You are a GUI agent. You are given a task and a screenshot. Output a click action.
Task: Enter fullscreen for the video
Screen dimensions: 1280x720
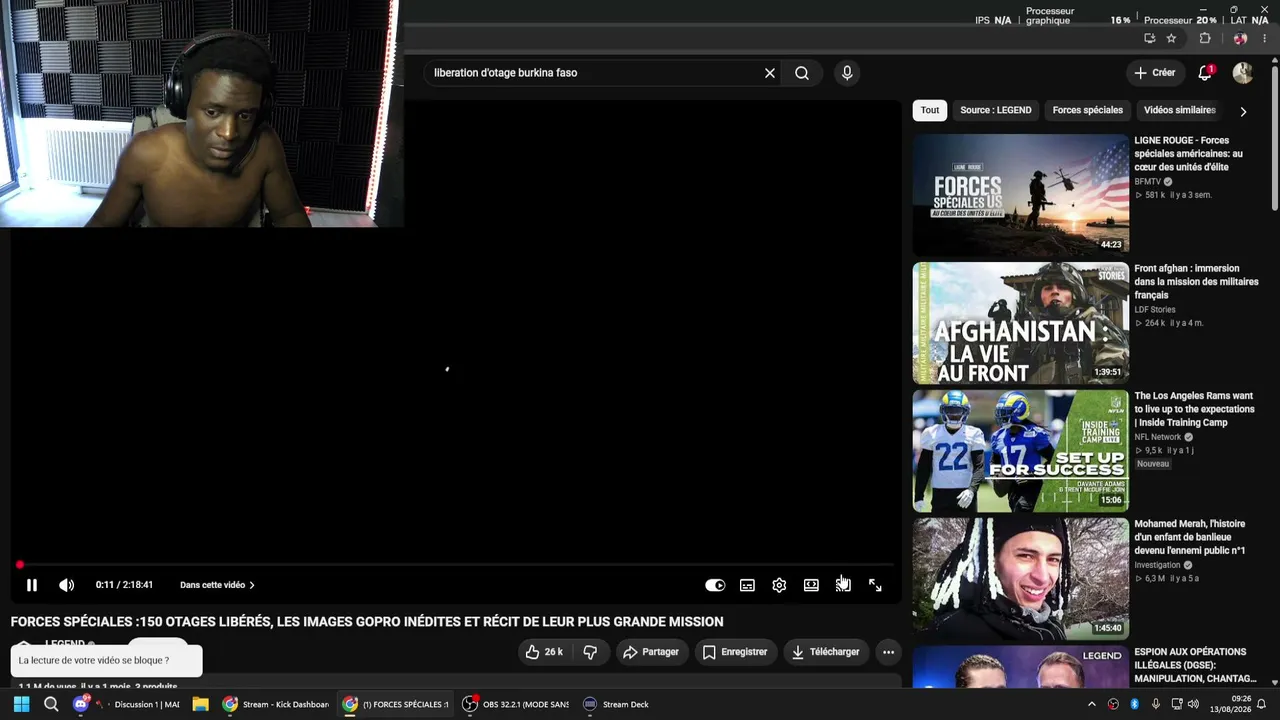(875, 585)
